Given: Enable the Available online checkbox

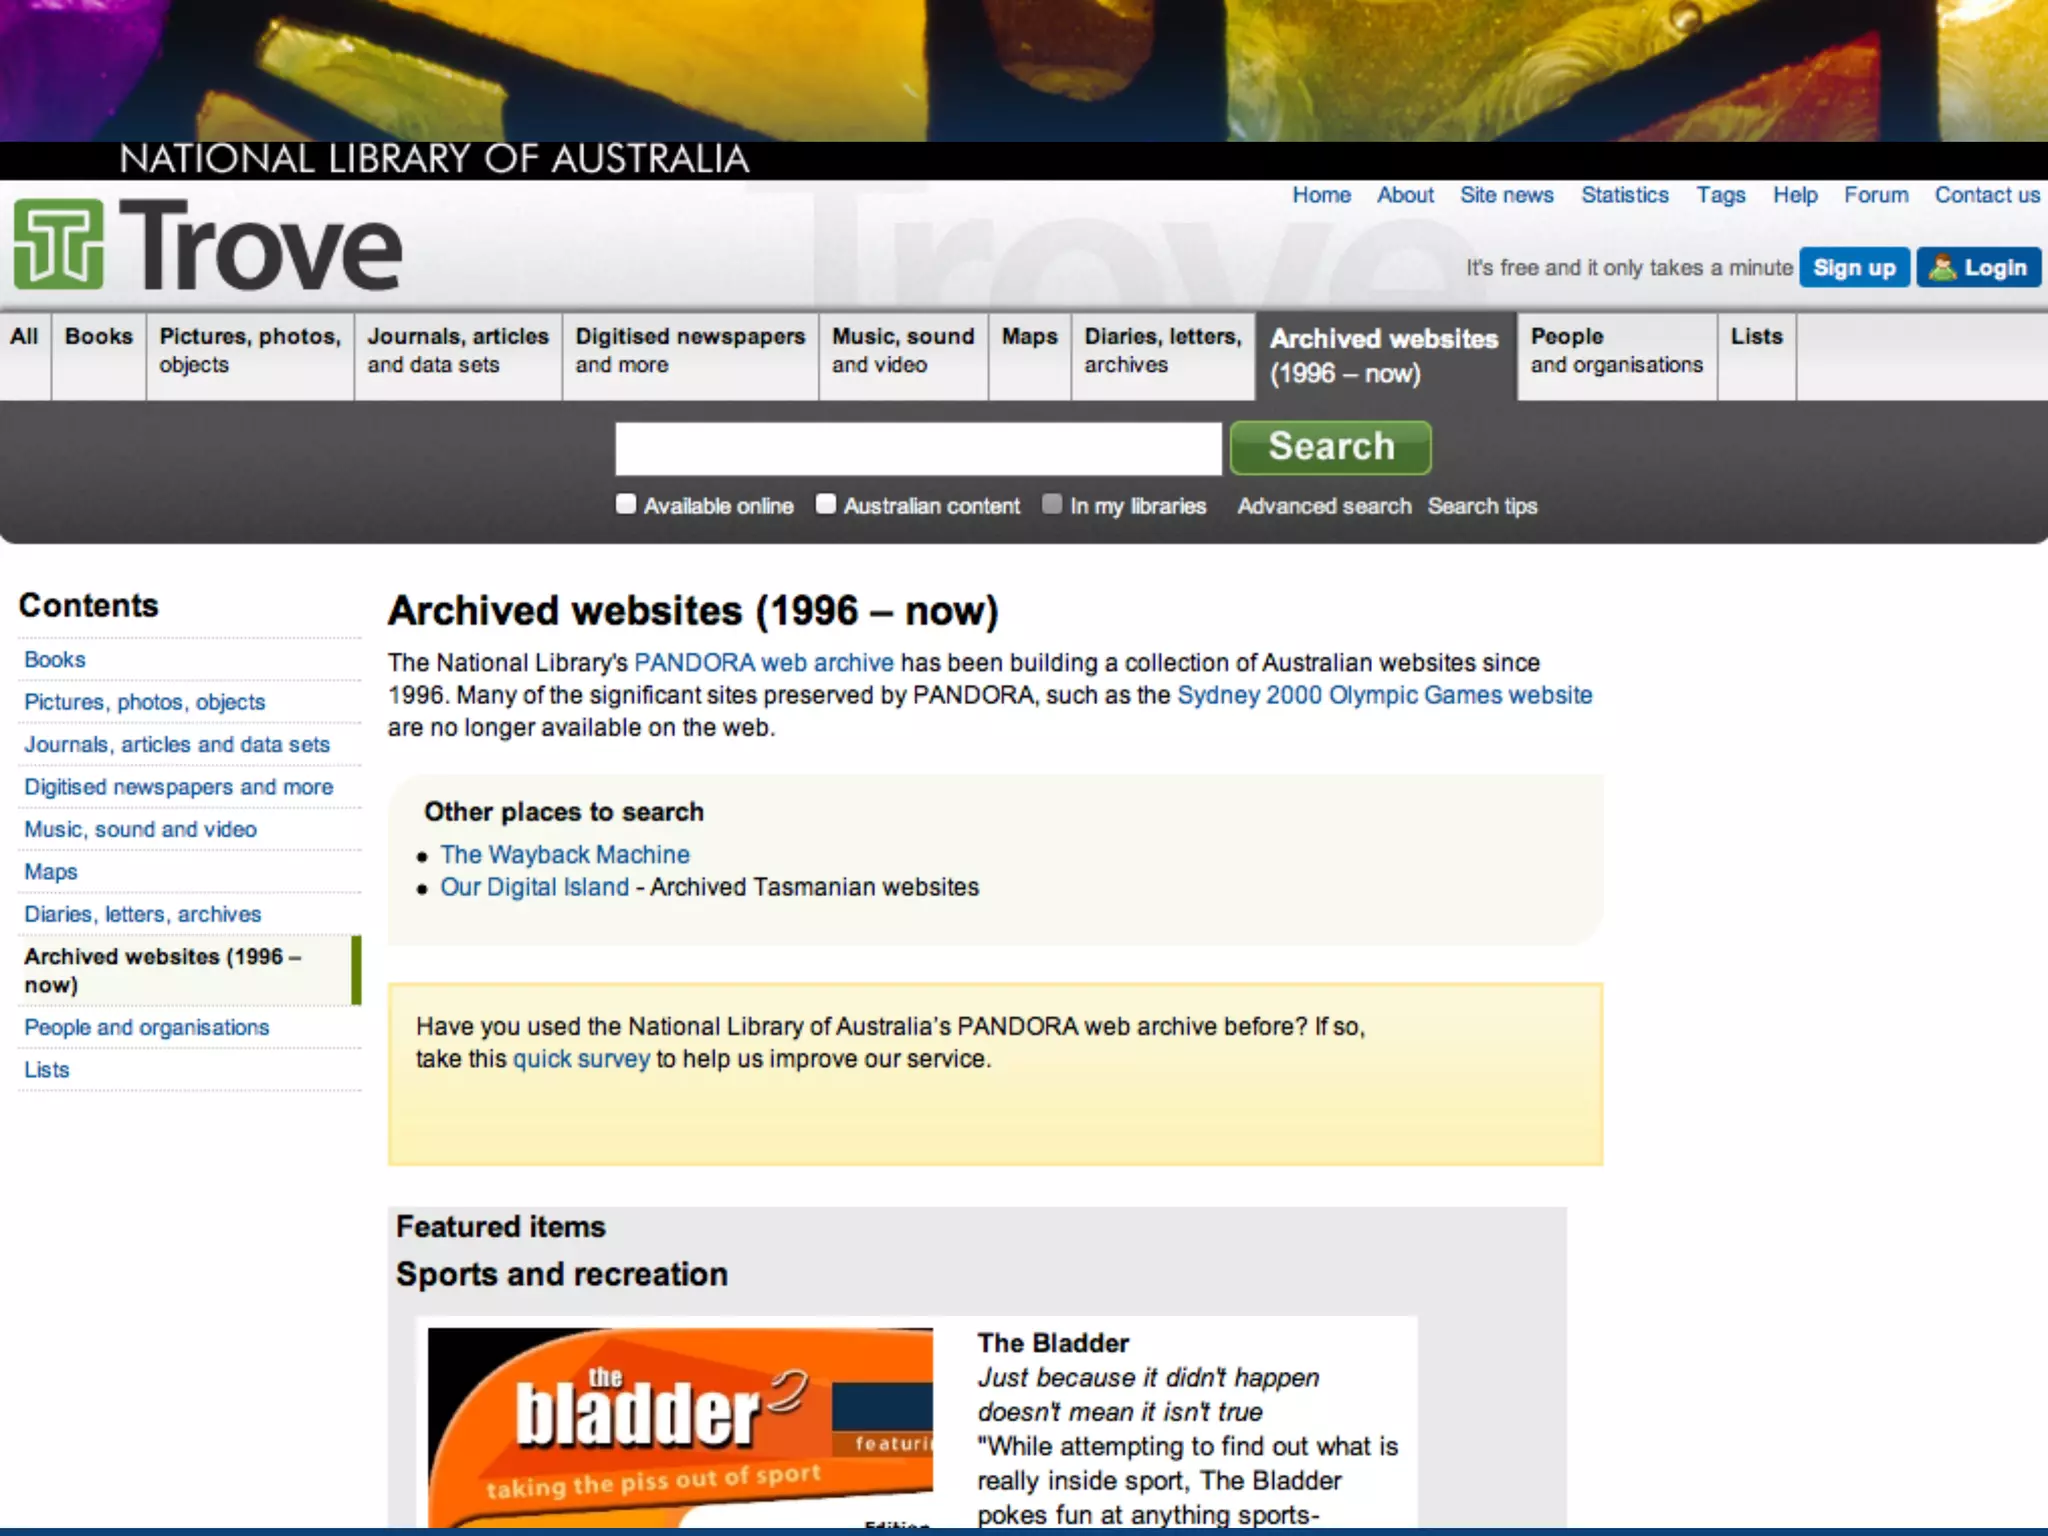Looking at the screenshot, I should 626,504.
